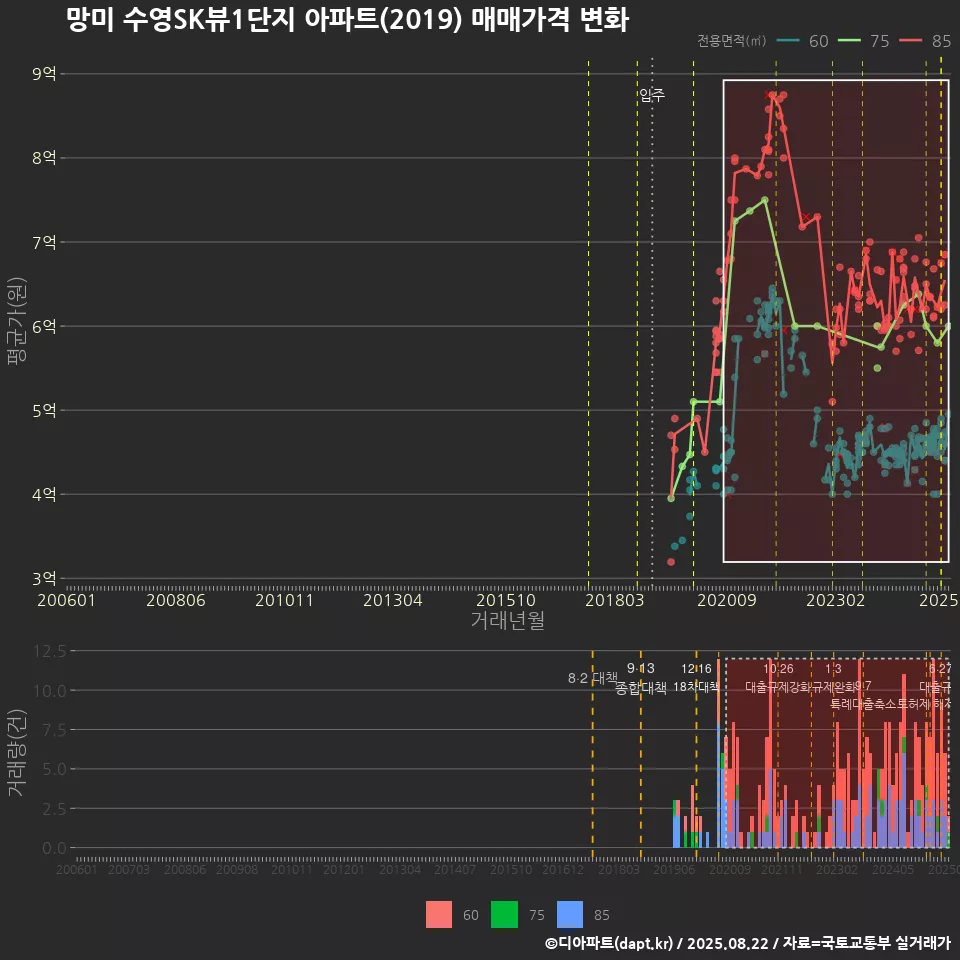Image resolution: width=960 pixels, height=960 pixels.
Task: Click the 202405 volume chart x-label
Action: coord(893,869)
